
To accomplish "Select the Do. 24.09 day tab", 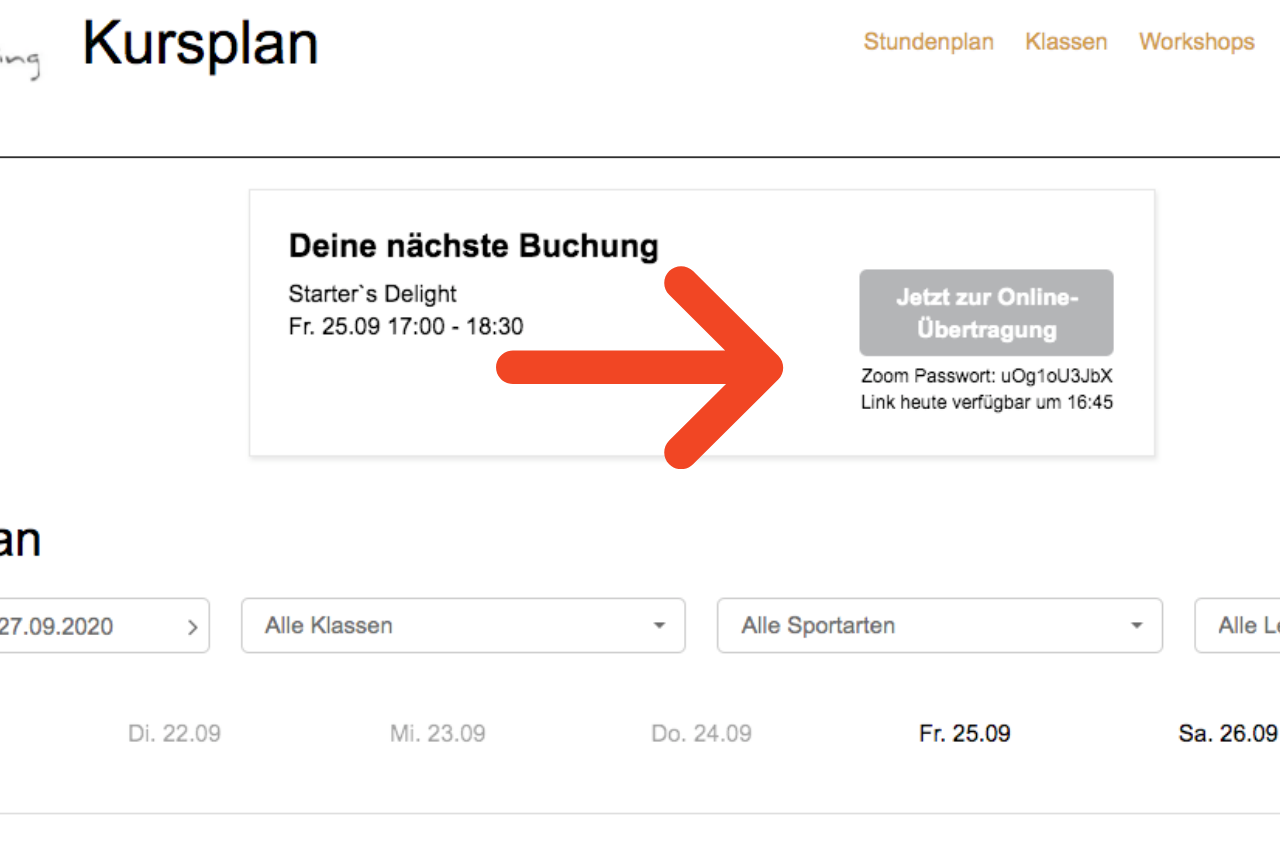I will click(x=701, y=733).
